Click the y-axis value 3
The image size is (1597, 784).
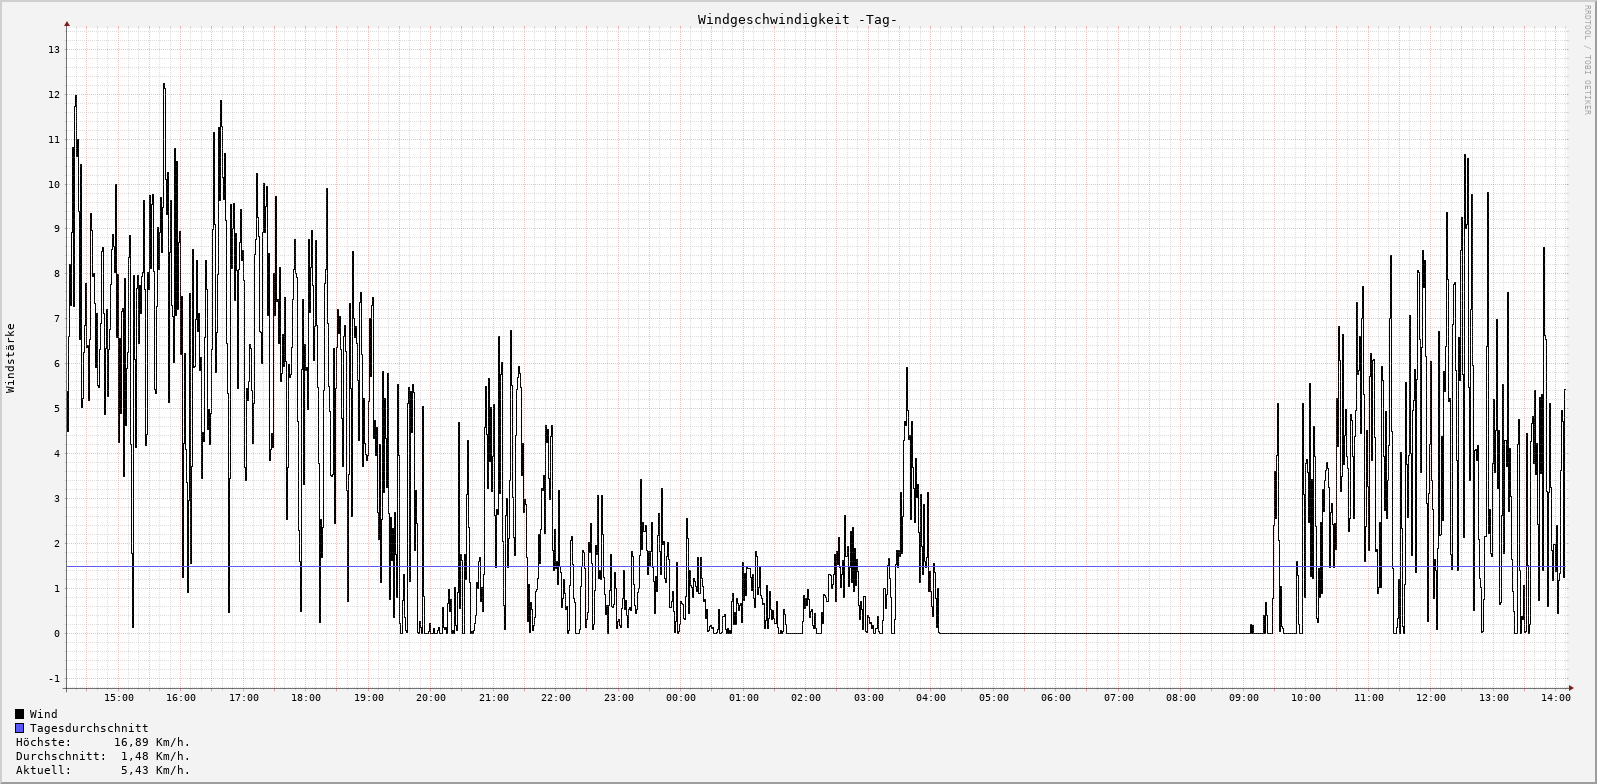tap(57, 499)
